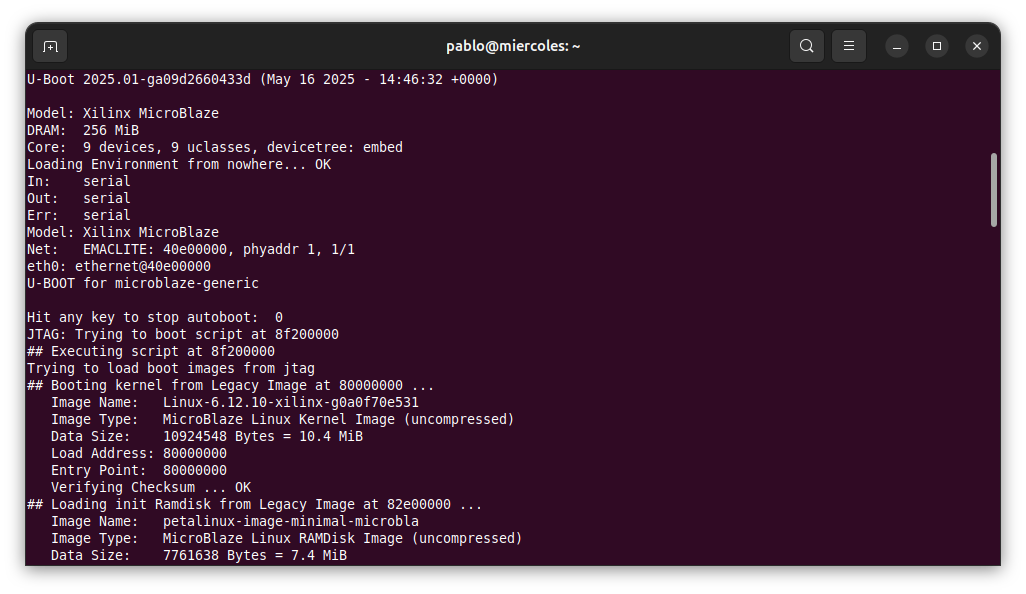Click the new tab icon in the header bar

tap(49, 46)
